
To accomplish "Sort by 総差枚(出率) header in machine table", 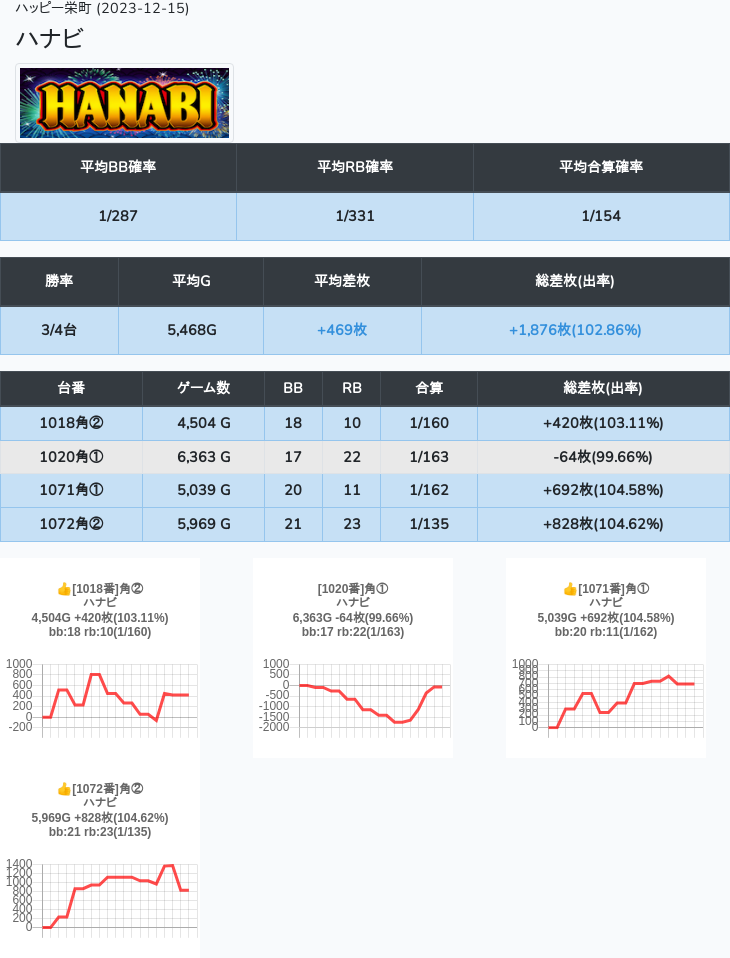I will 603,388.
